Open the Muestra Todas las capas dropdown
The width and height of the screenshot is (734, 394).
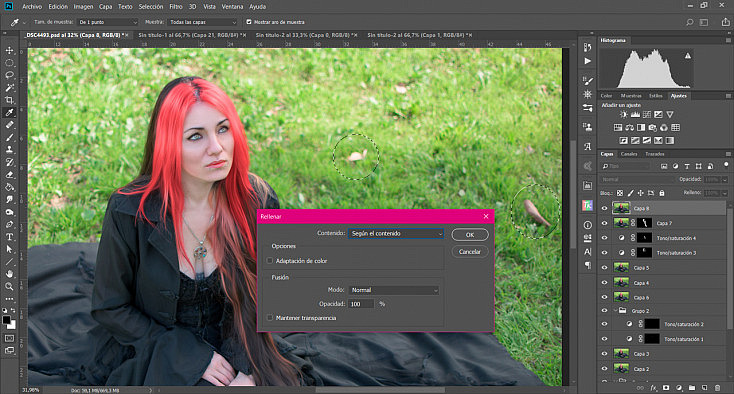[203, 22]
